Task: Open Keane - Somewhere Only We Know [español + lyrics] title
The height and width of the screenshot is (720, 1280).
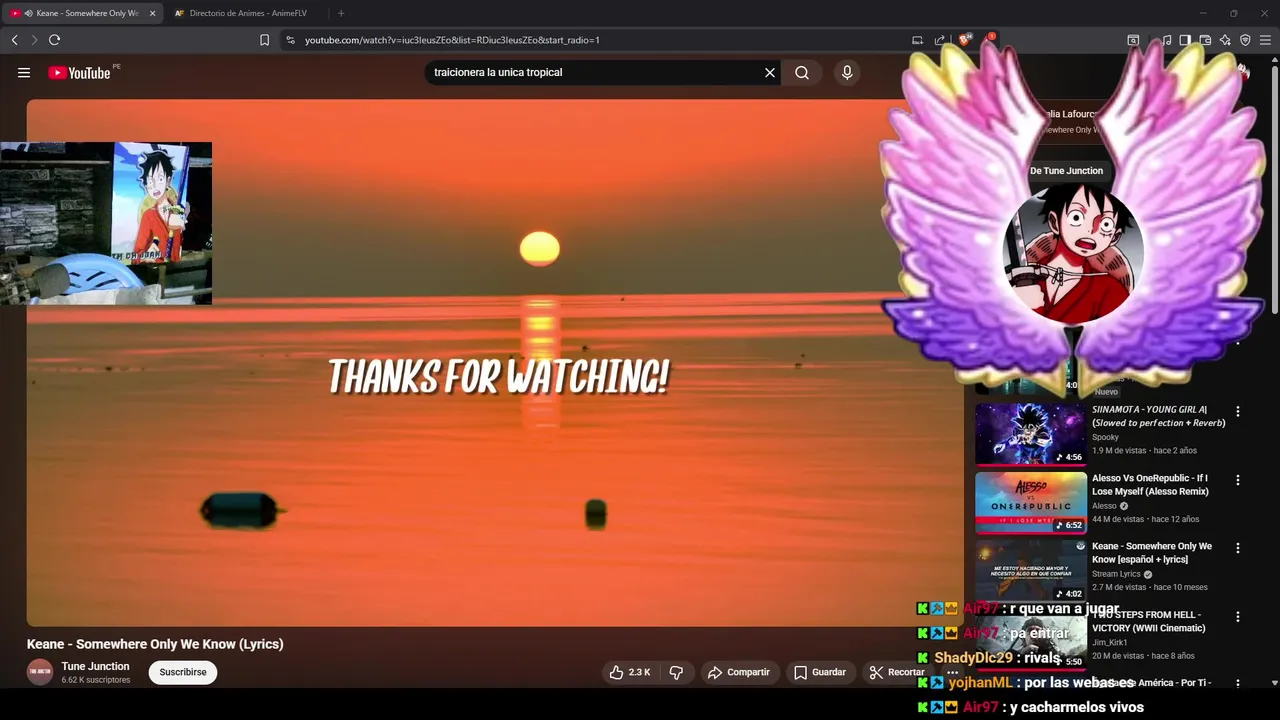Action: point(1152,553)
